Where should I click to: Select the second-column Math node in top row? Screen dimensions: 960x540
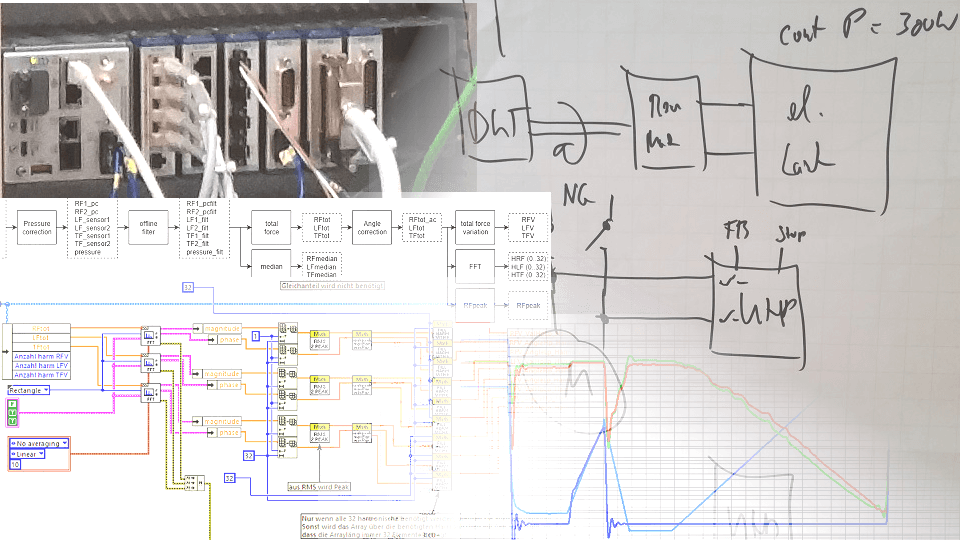click(362, 340)
